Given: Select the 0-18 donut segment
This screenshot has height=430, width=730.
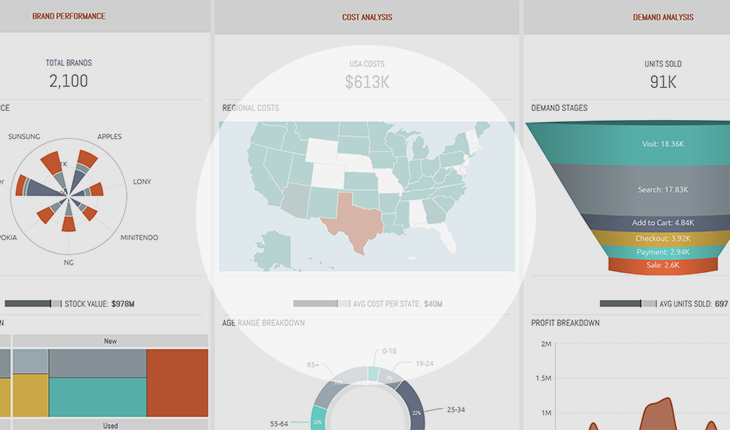Looking at the screenshot, I should tap(373, 374).
